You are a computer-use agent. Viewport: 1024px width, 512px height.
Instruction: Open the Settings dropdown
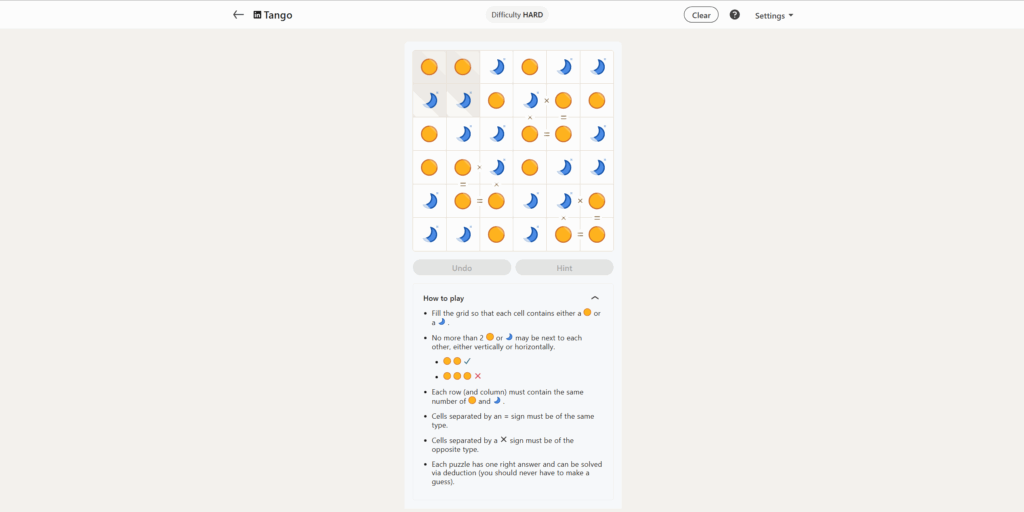(773, 16)
